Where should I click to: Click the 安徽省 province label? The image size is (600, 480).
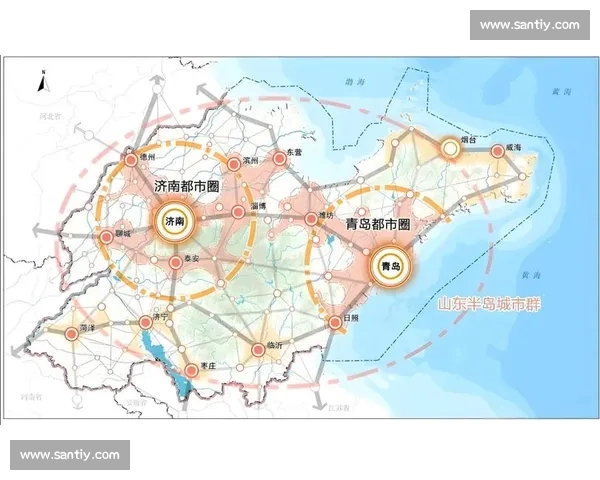pyautogui.click(x=137, y=402)
